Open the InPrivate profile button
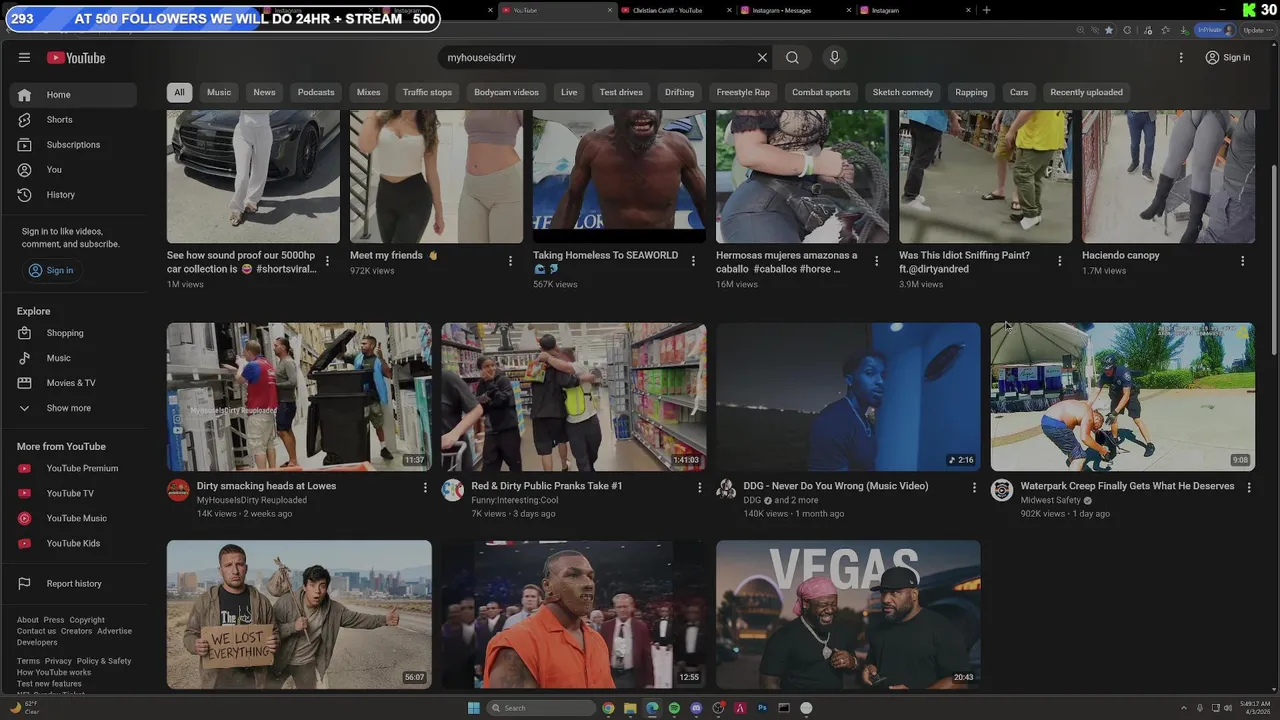 (1215, 30)
